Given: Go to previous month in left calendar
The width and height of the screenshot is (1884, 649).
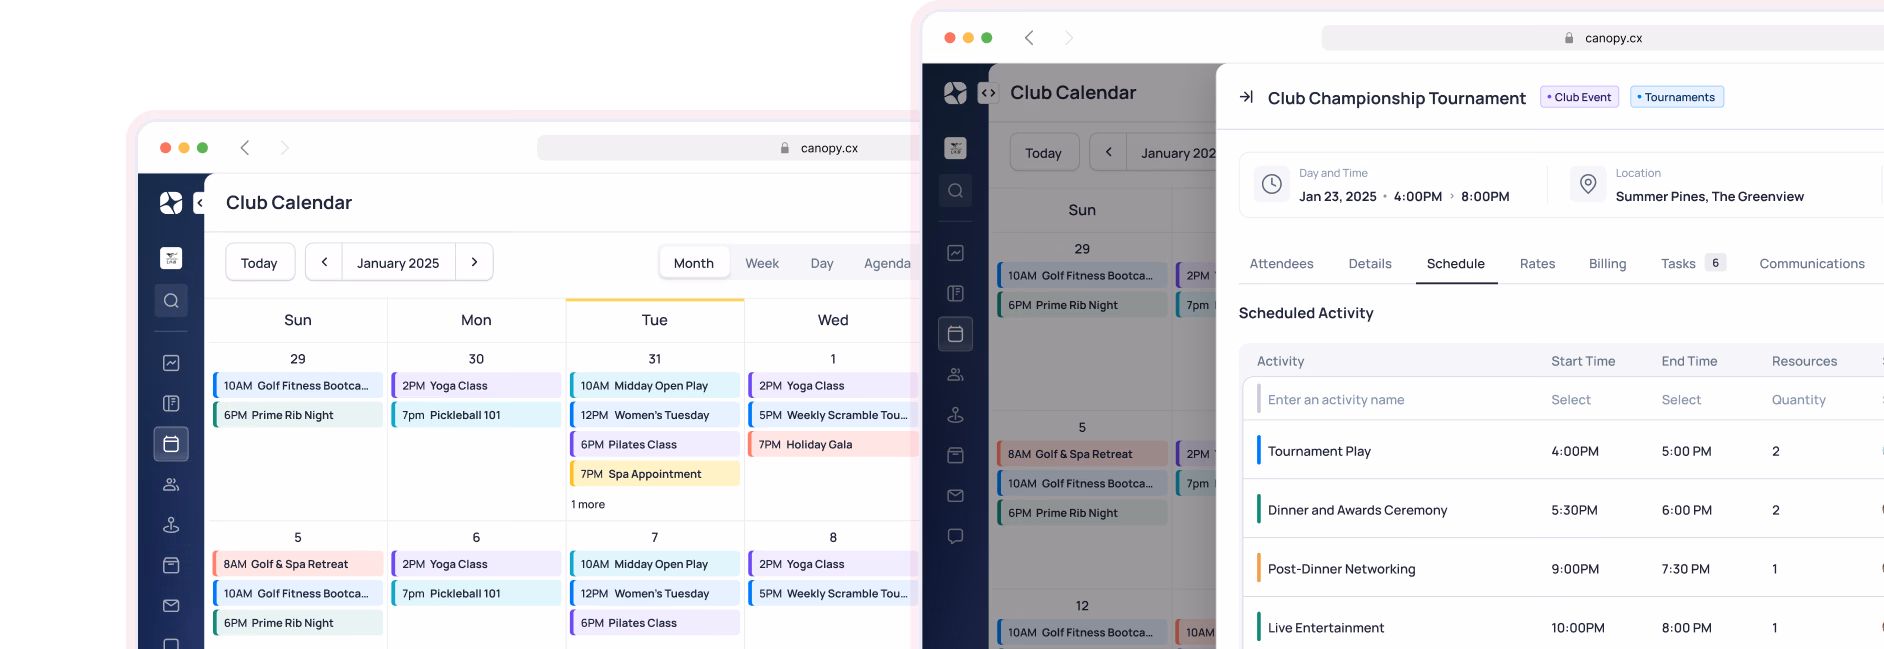Looking at the screenshot, I should click(324, 262).
